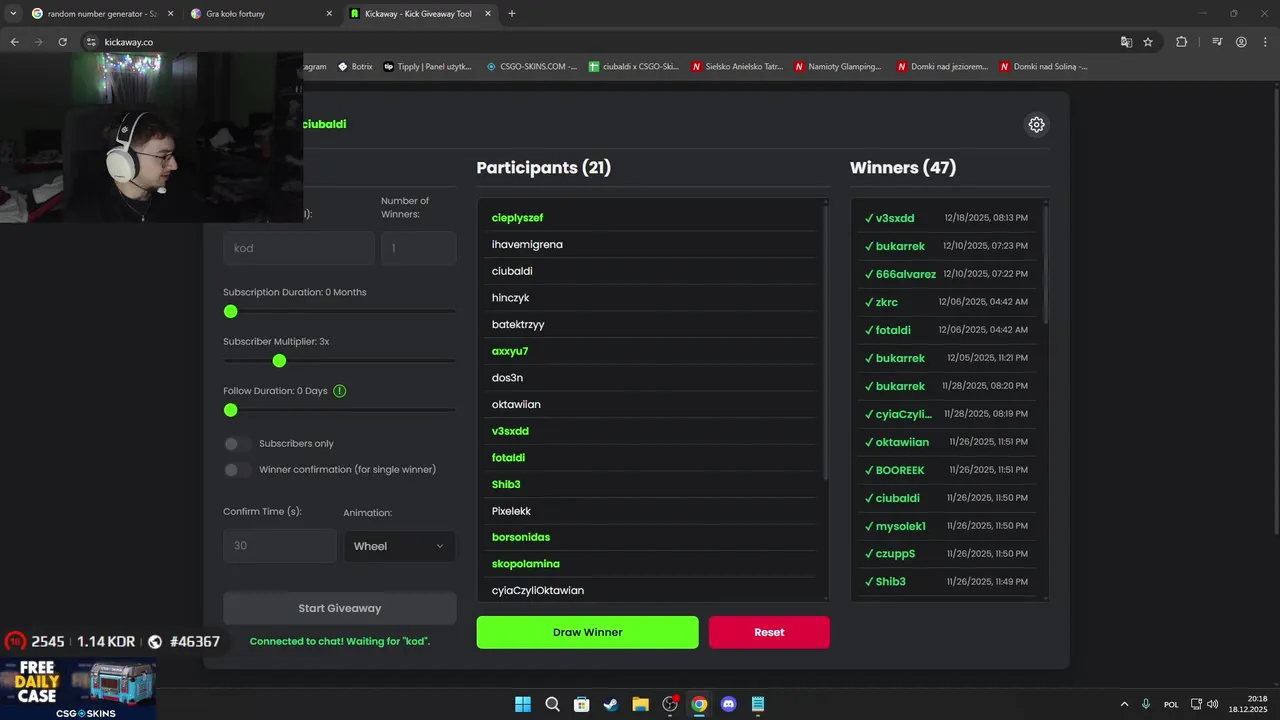Switch to Gra koło fortuny tab
This screenshot has height=720, width=1280.
260,14
